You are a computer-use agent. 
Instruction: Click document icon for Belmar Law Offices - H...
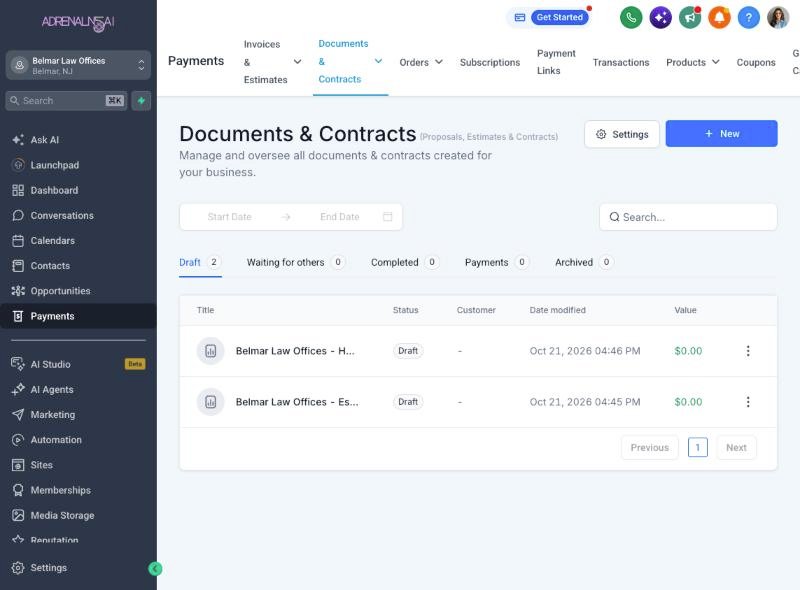click(211, 351)
